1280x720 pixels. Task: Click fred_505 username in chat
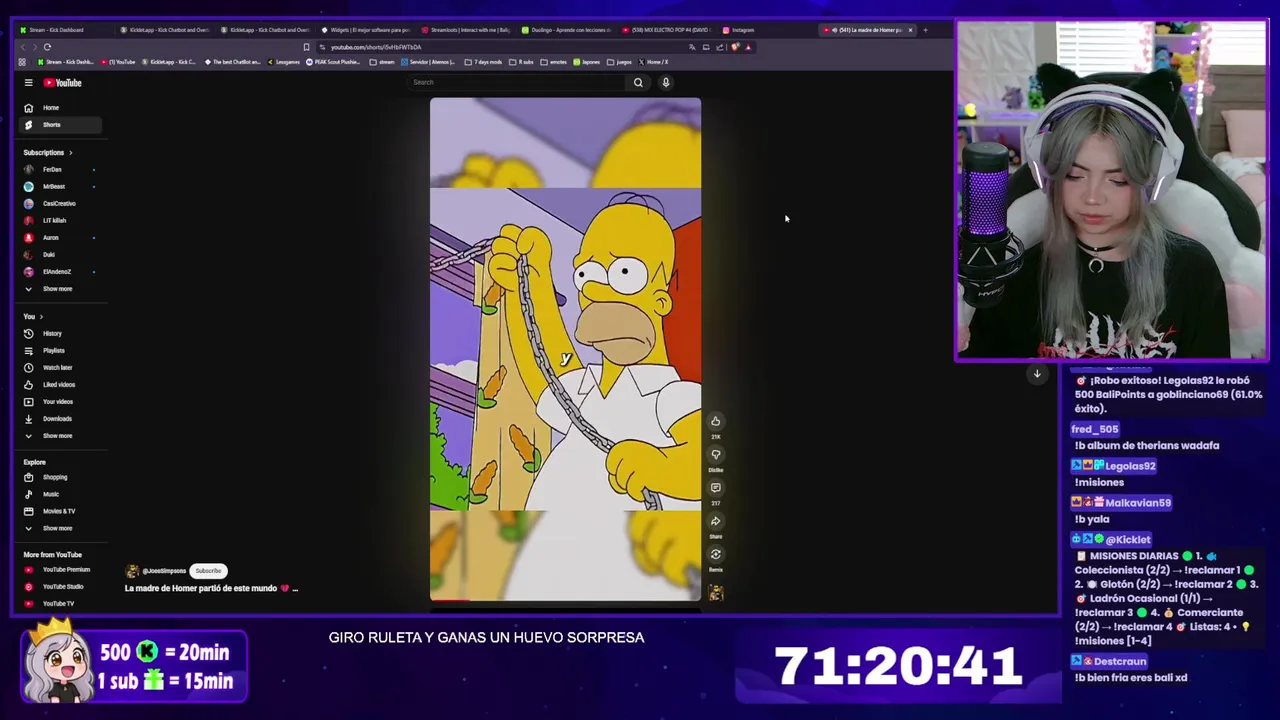[x=1095, y=429]
